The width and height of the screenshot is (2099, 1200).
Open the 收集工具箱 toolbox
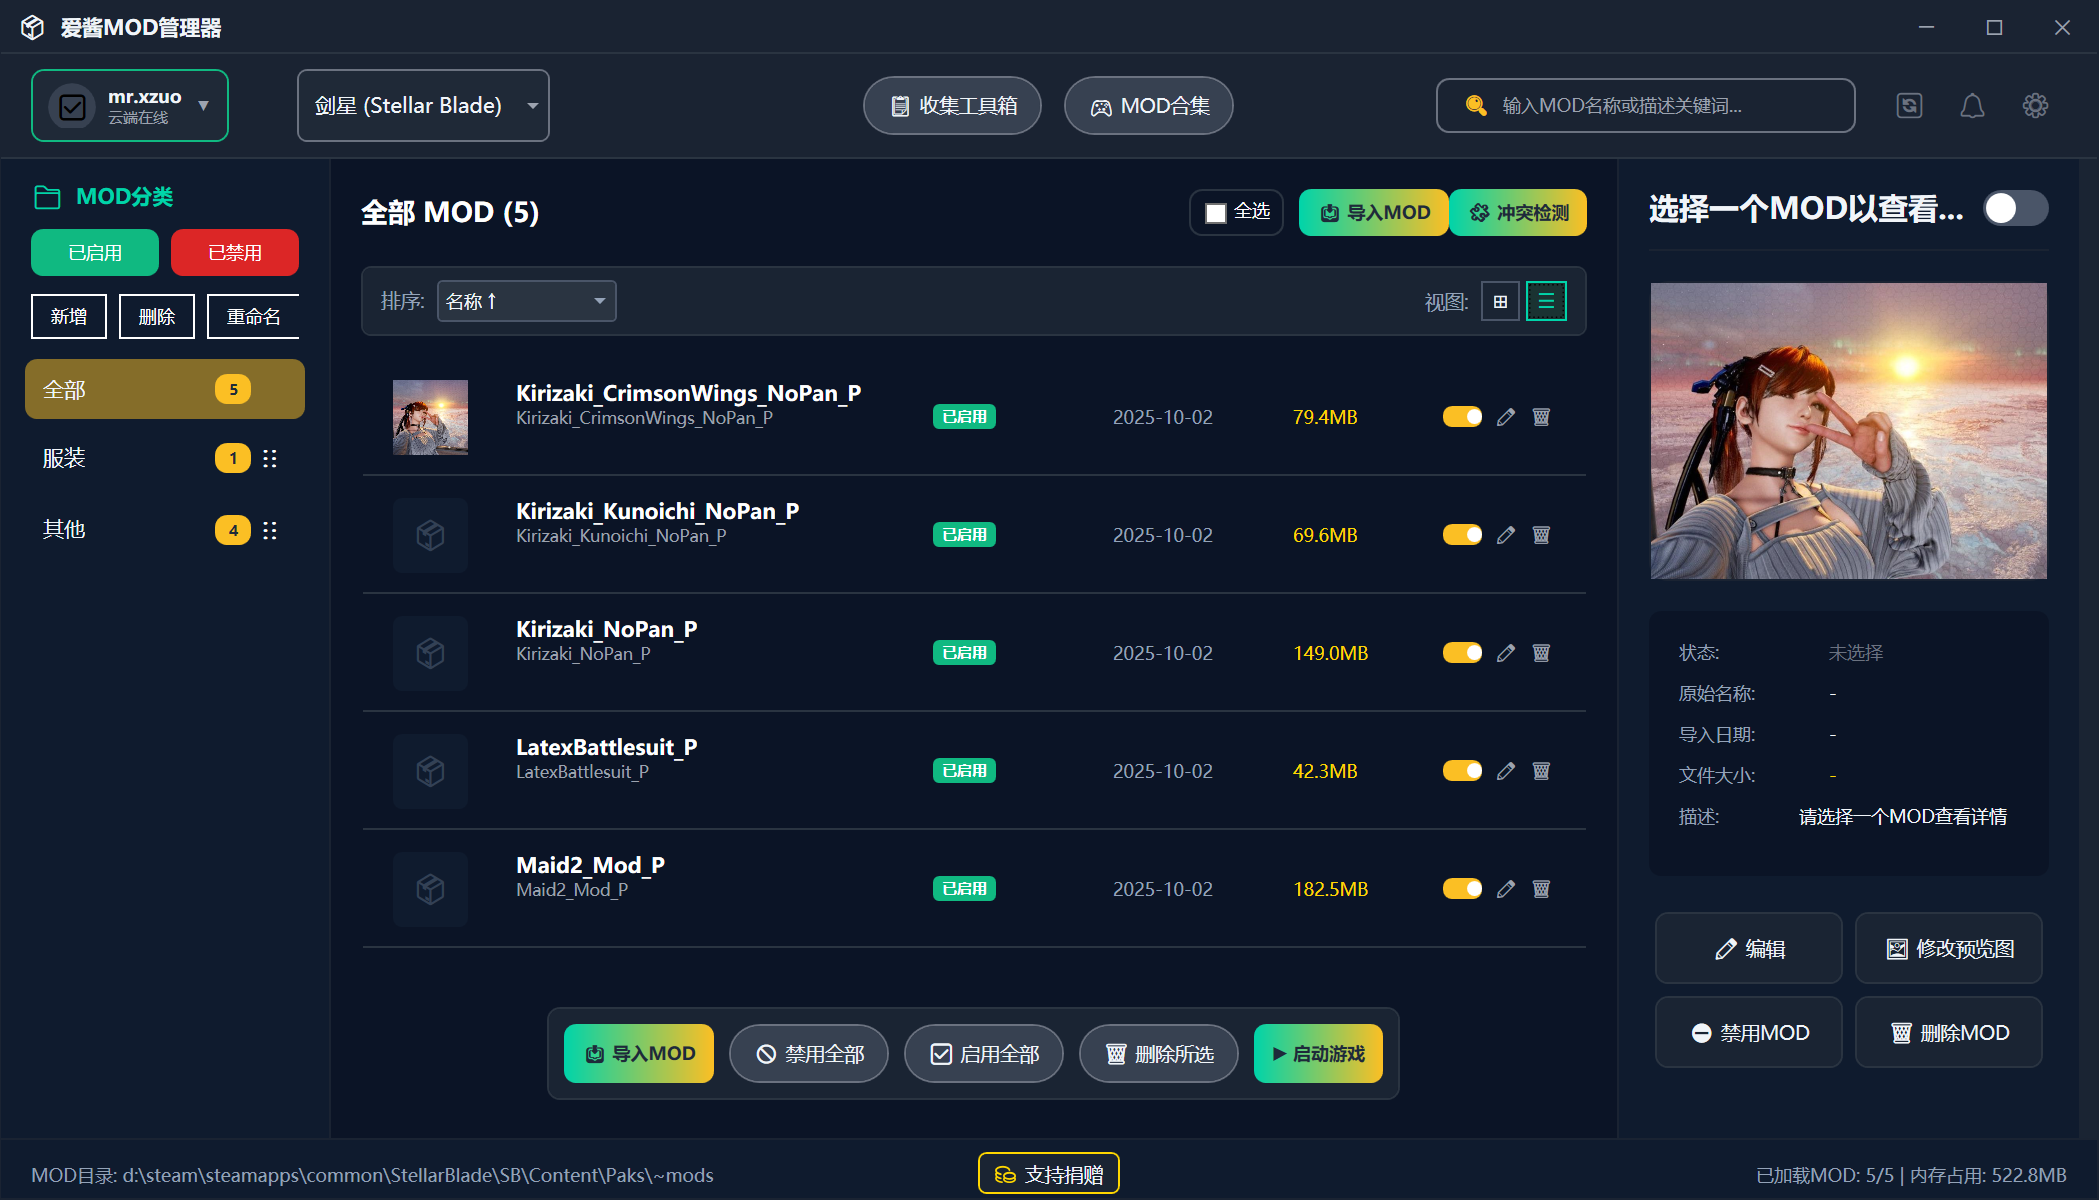(x=951, y=105)
